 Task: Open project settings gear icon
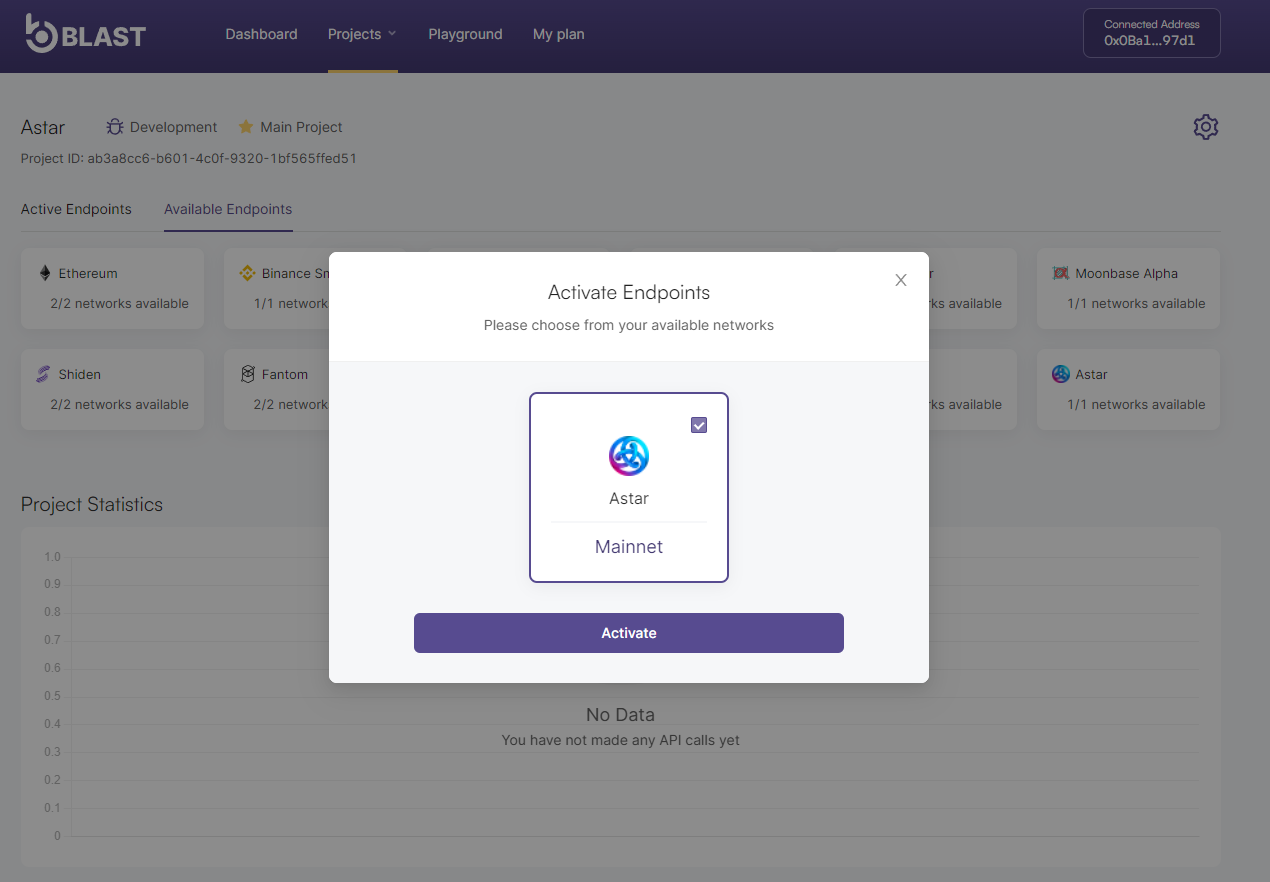coord(1205,127)
